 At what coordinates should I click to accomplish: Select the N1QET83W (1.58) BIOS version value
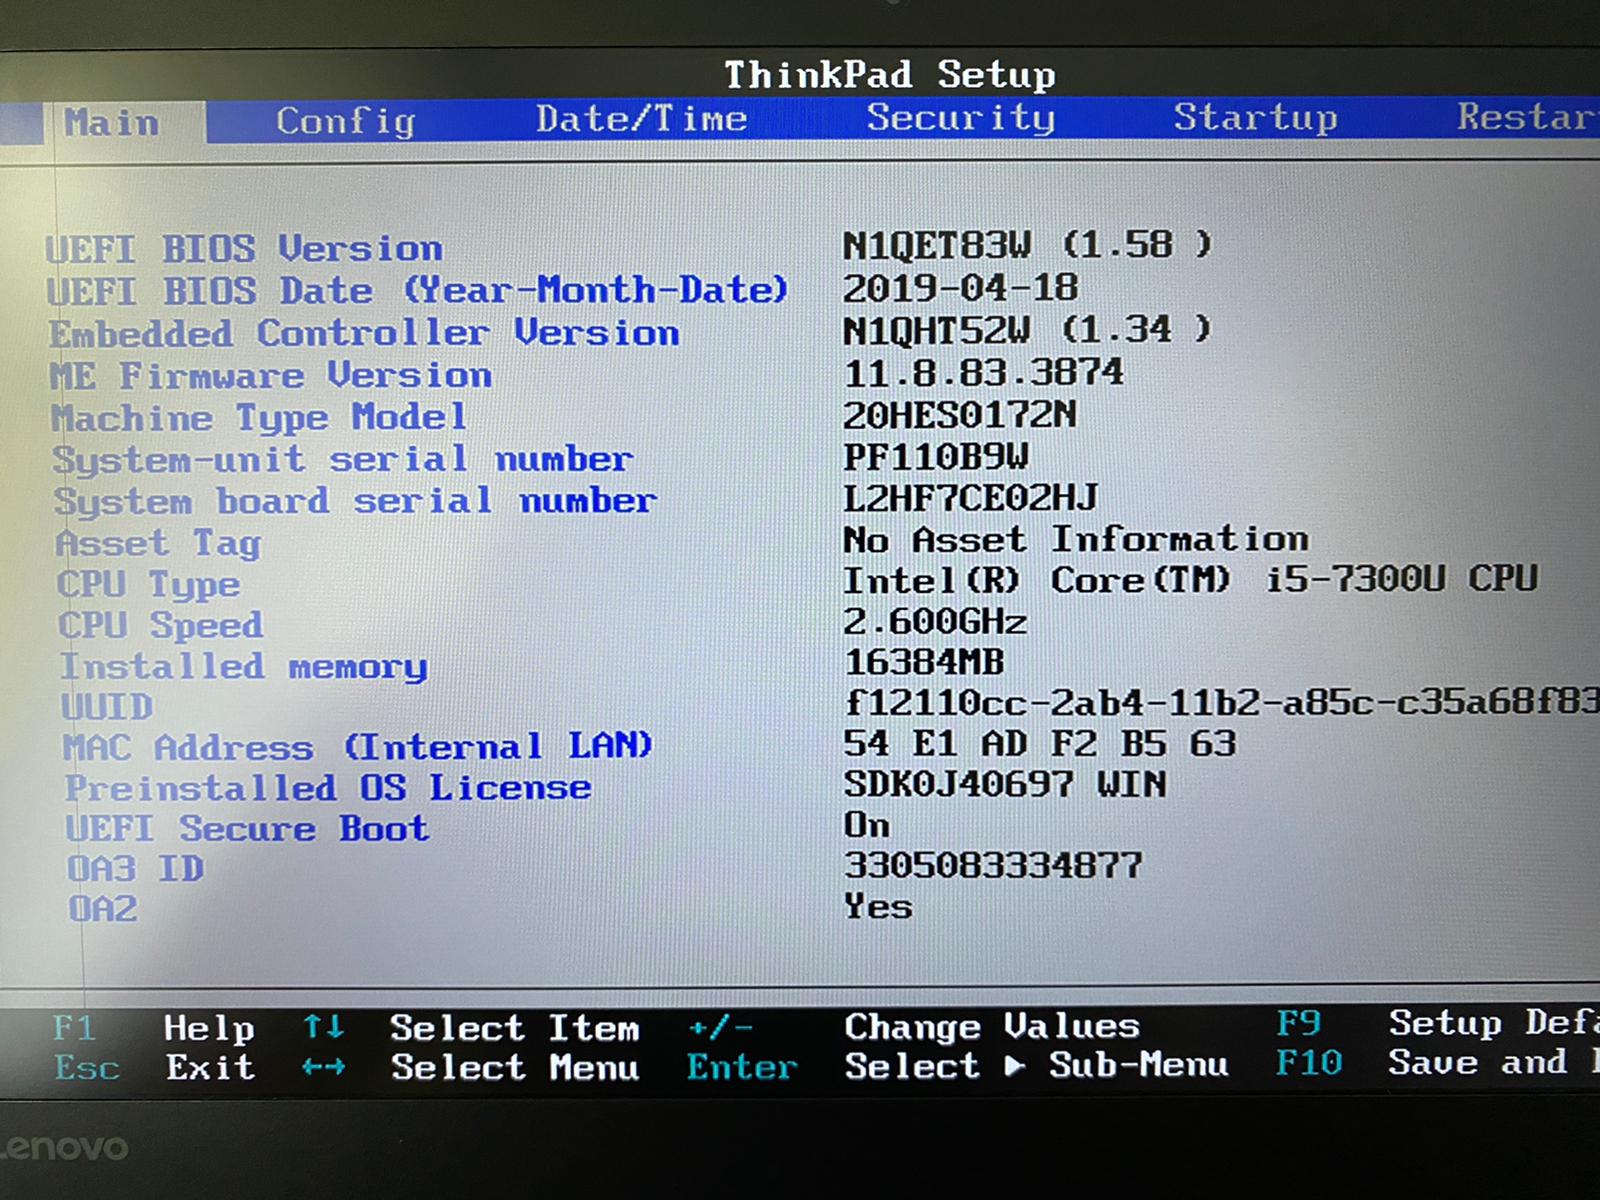(x=1027, y=245)
